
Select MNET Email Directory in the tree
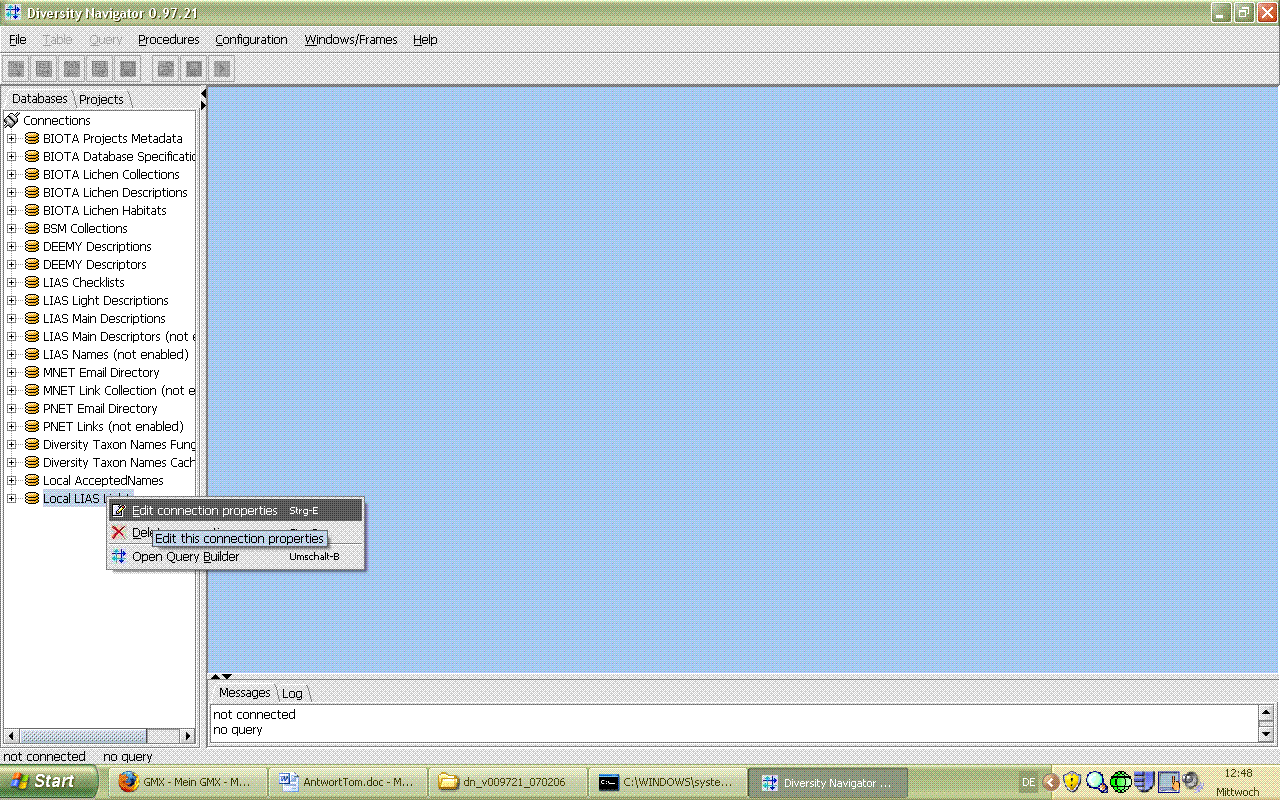(101, 373)
